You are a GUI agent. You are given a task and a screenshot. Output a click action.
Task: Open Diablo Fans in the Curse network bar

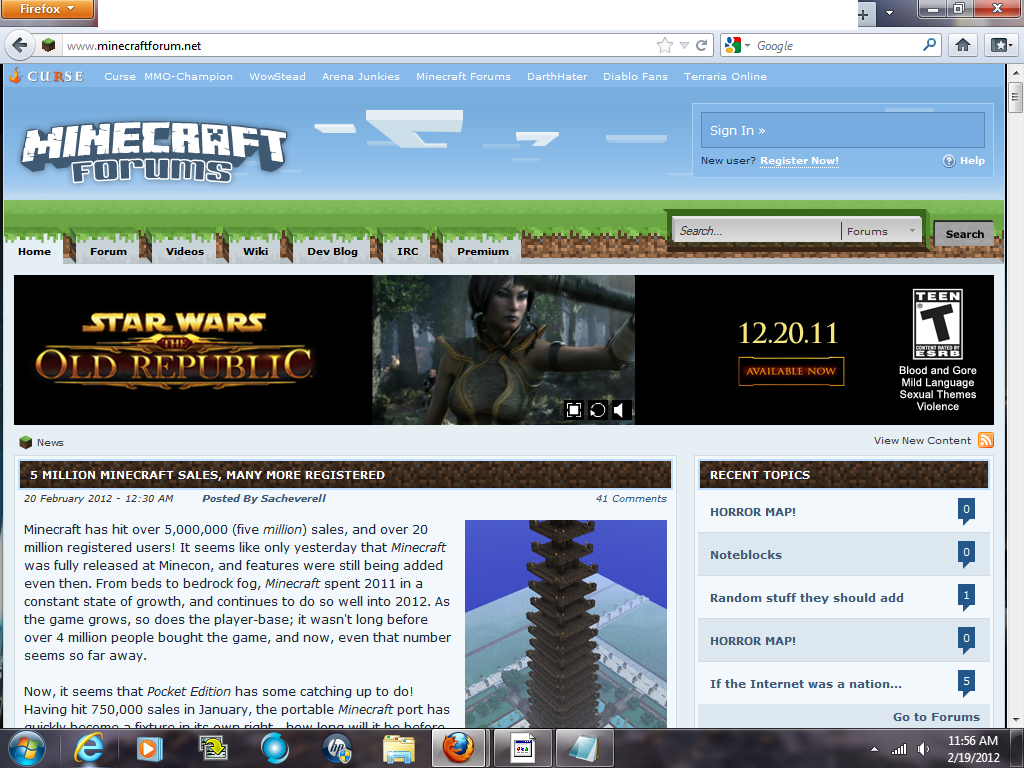point(635,76)
